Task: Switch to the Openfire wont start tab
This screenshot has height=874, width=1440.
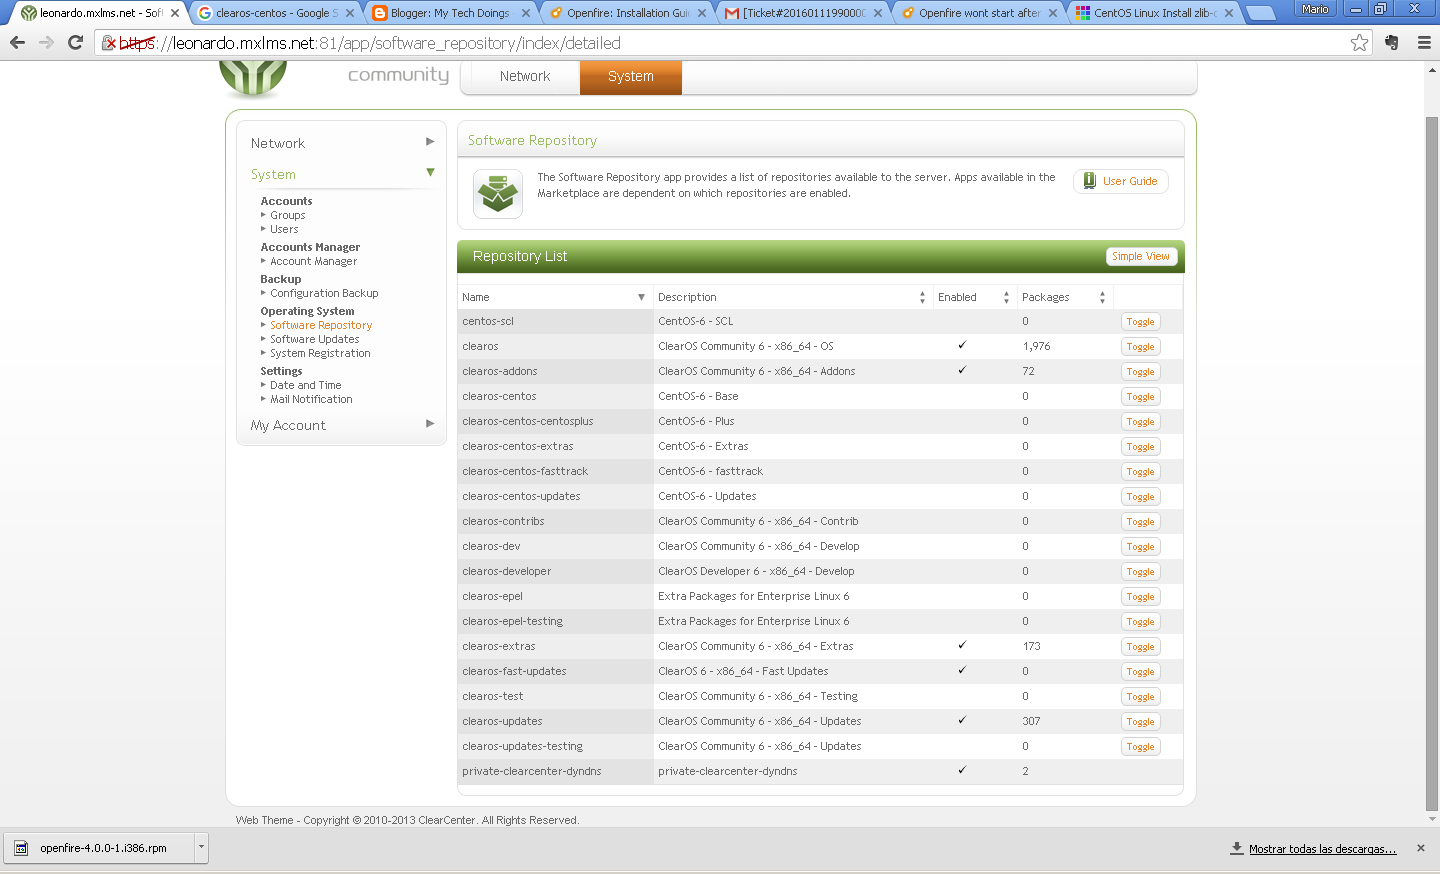Action: pos(979,13)
